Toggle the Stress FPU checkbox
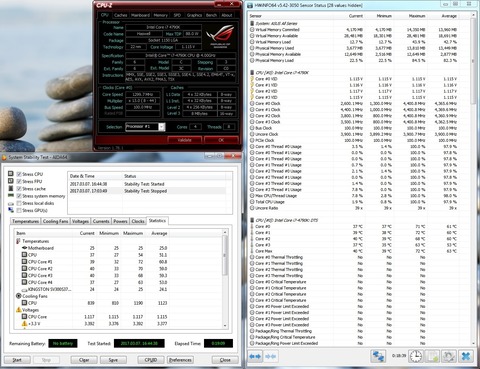 tap(19, 181)
